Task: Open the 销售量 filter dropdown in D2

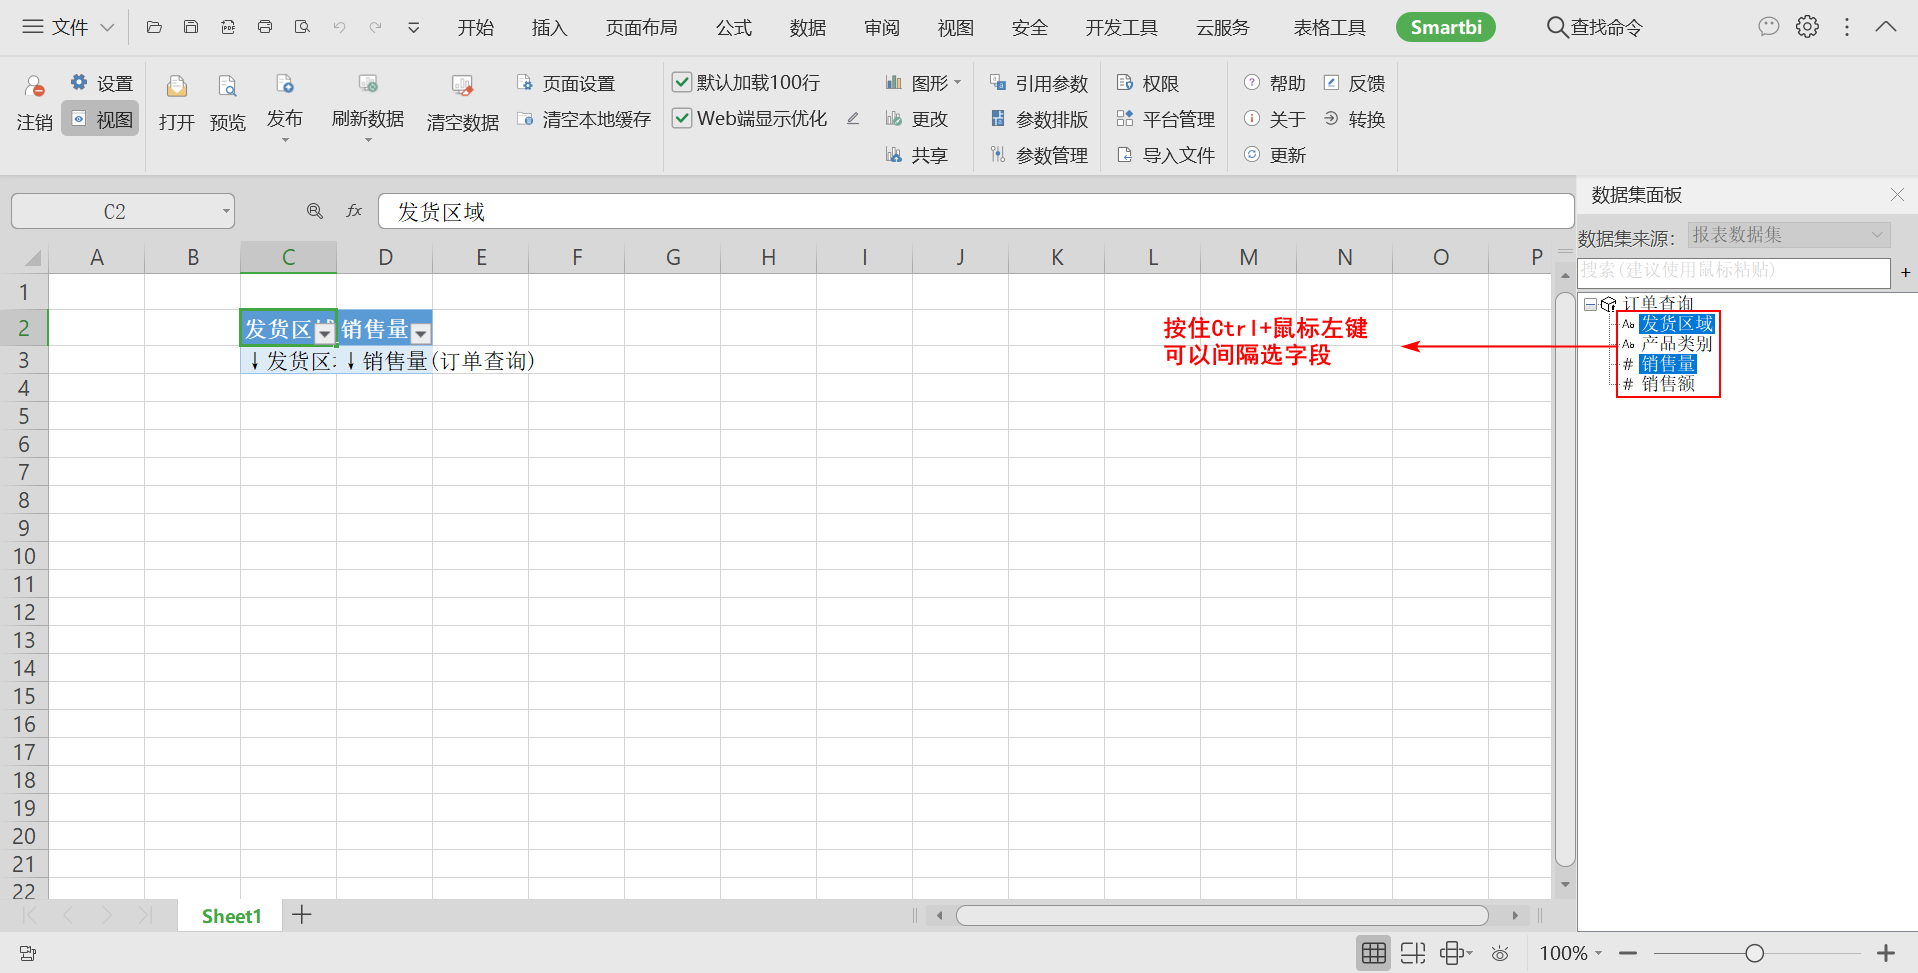Action: coord(421,333)
